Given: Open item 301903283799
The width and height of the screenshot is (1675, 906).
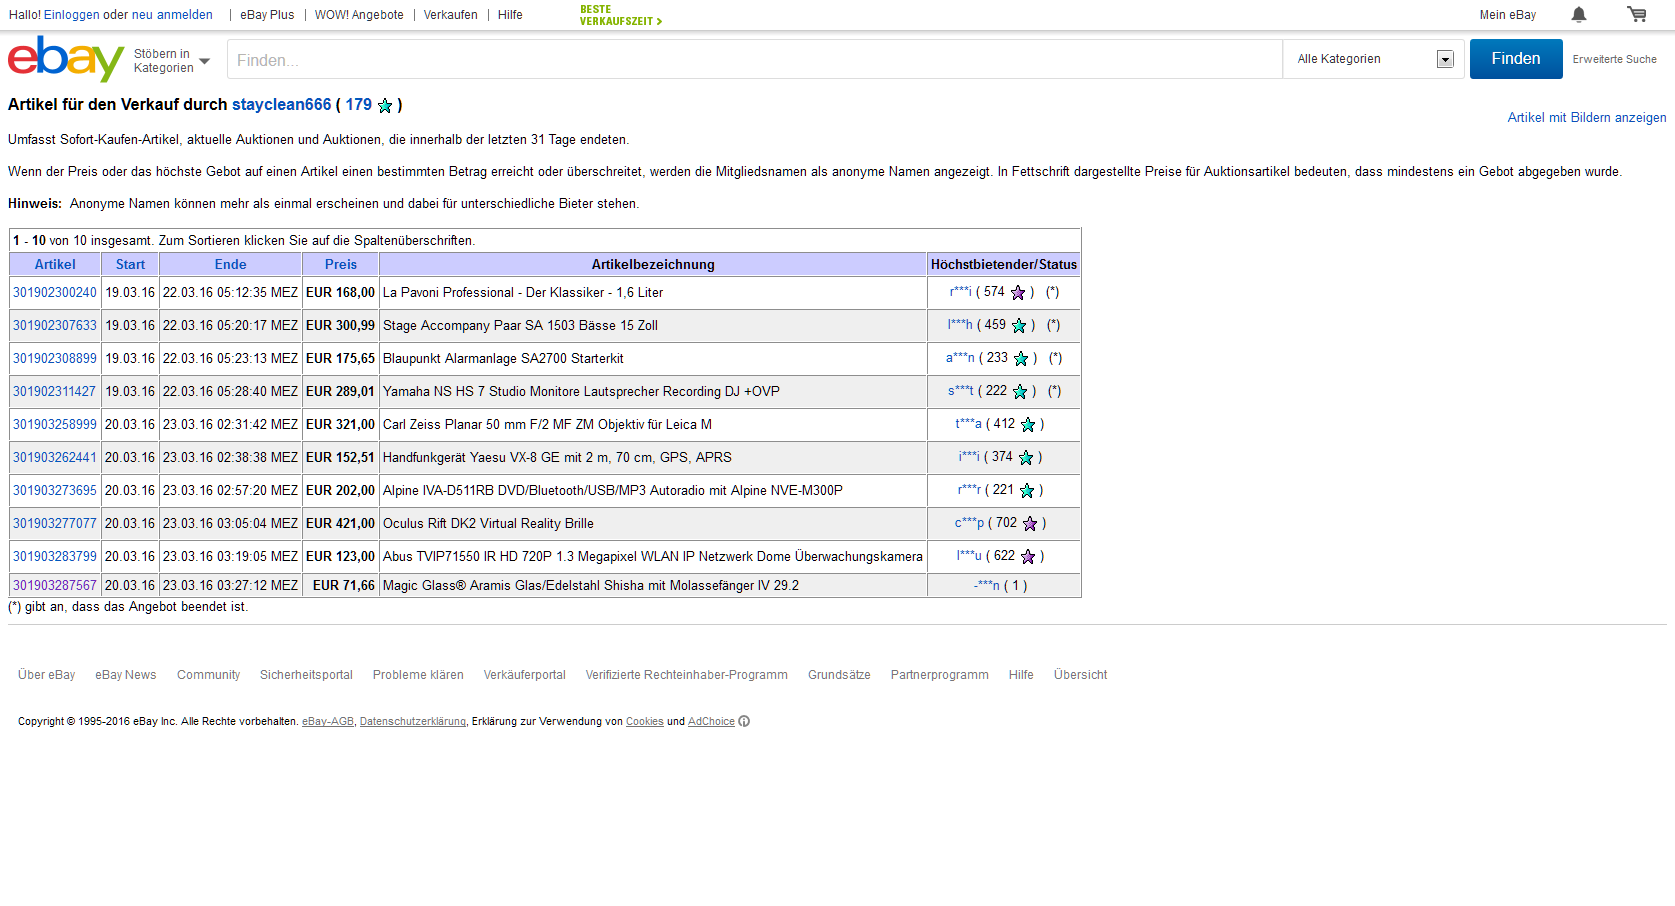Looking at the screenshot, I should point(55,557).
